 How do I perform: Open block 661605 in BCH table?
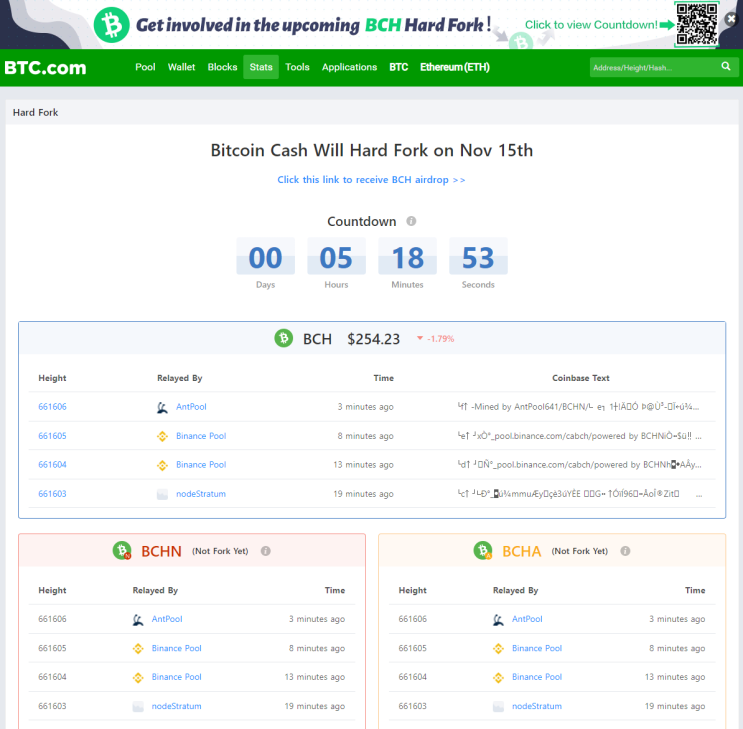(x=52, y=436)
